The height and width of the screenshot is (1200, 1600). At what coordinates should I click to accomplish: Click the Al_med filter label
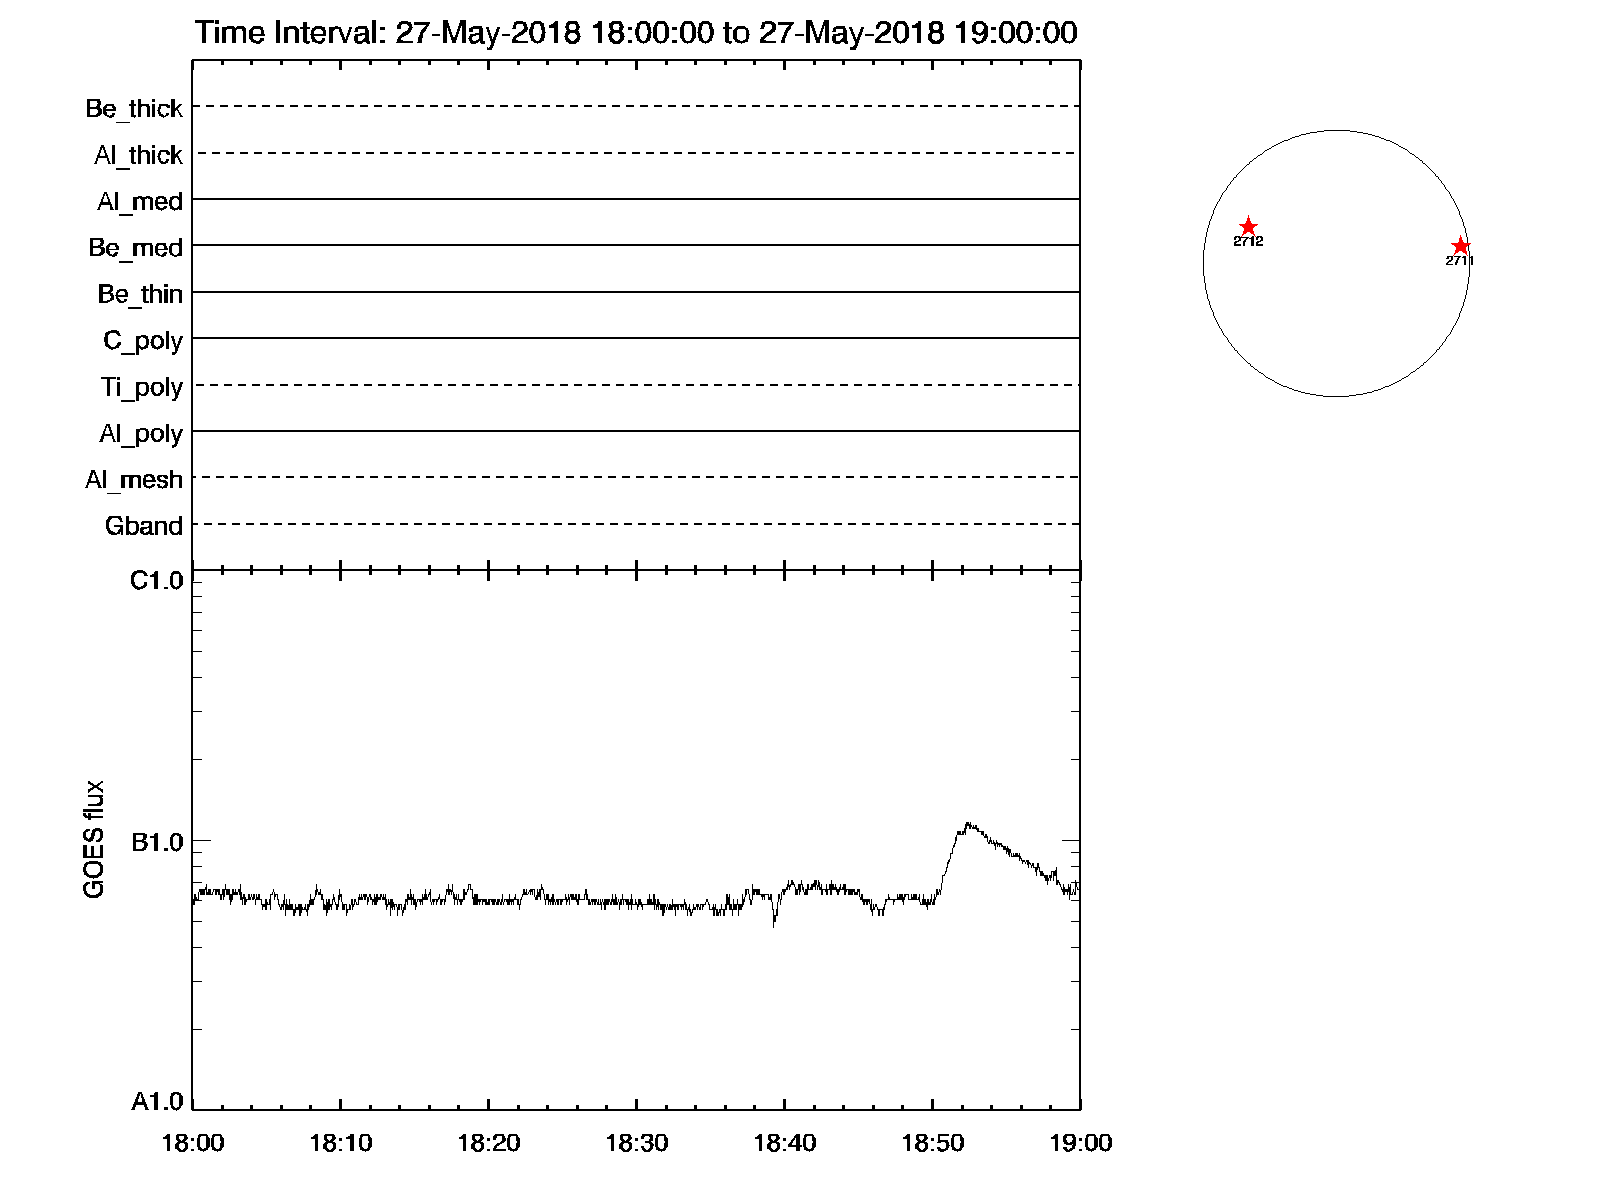[x=139, y=201]
